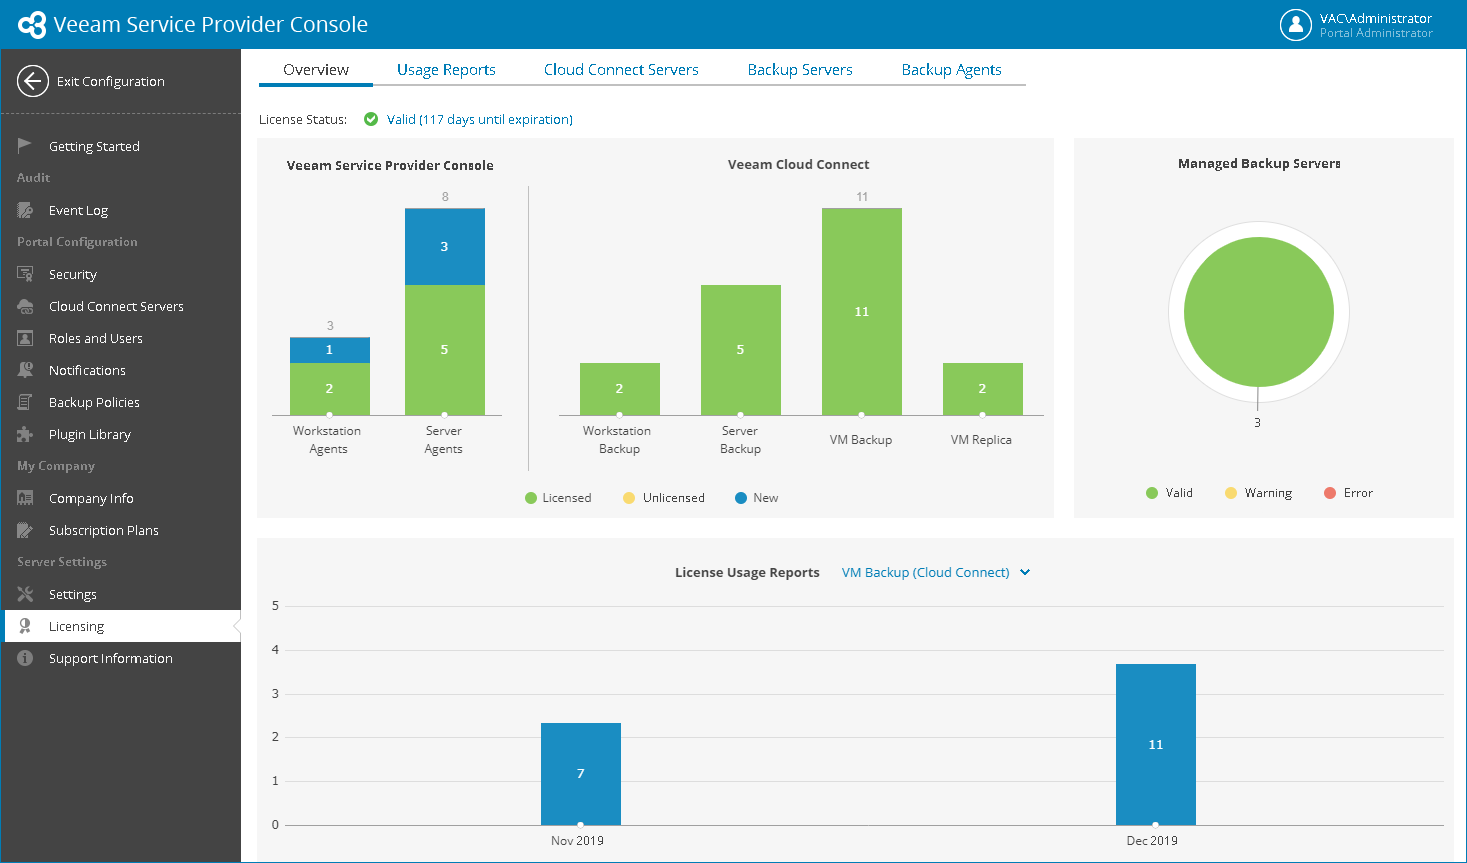Image resolution: width=1467 pixels, height=863 pixels.
Task: Click the Backup Policies icon
Action: pos(25,402)
